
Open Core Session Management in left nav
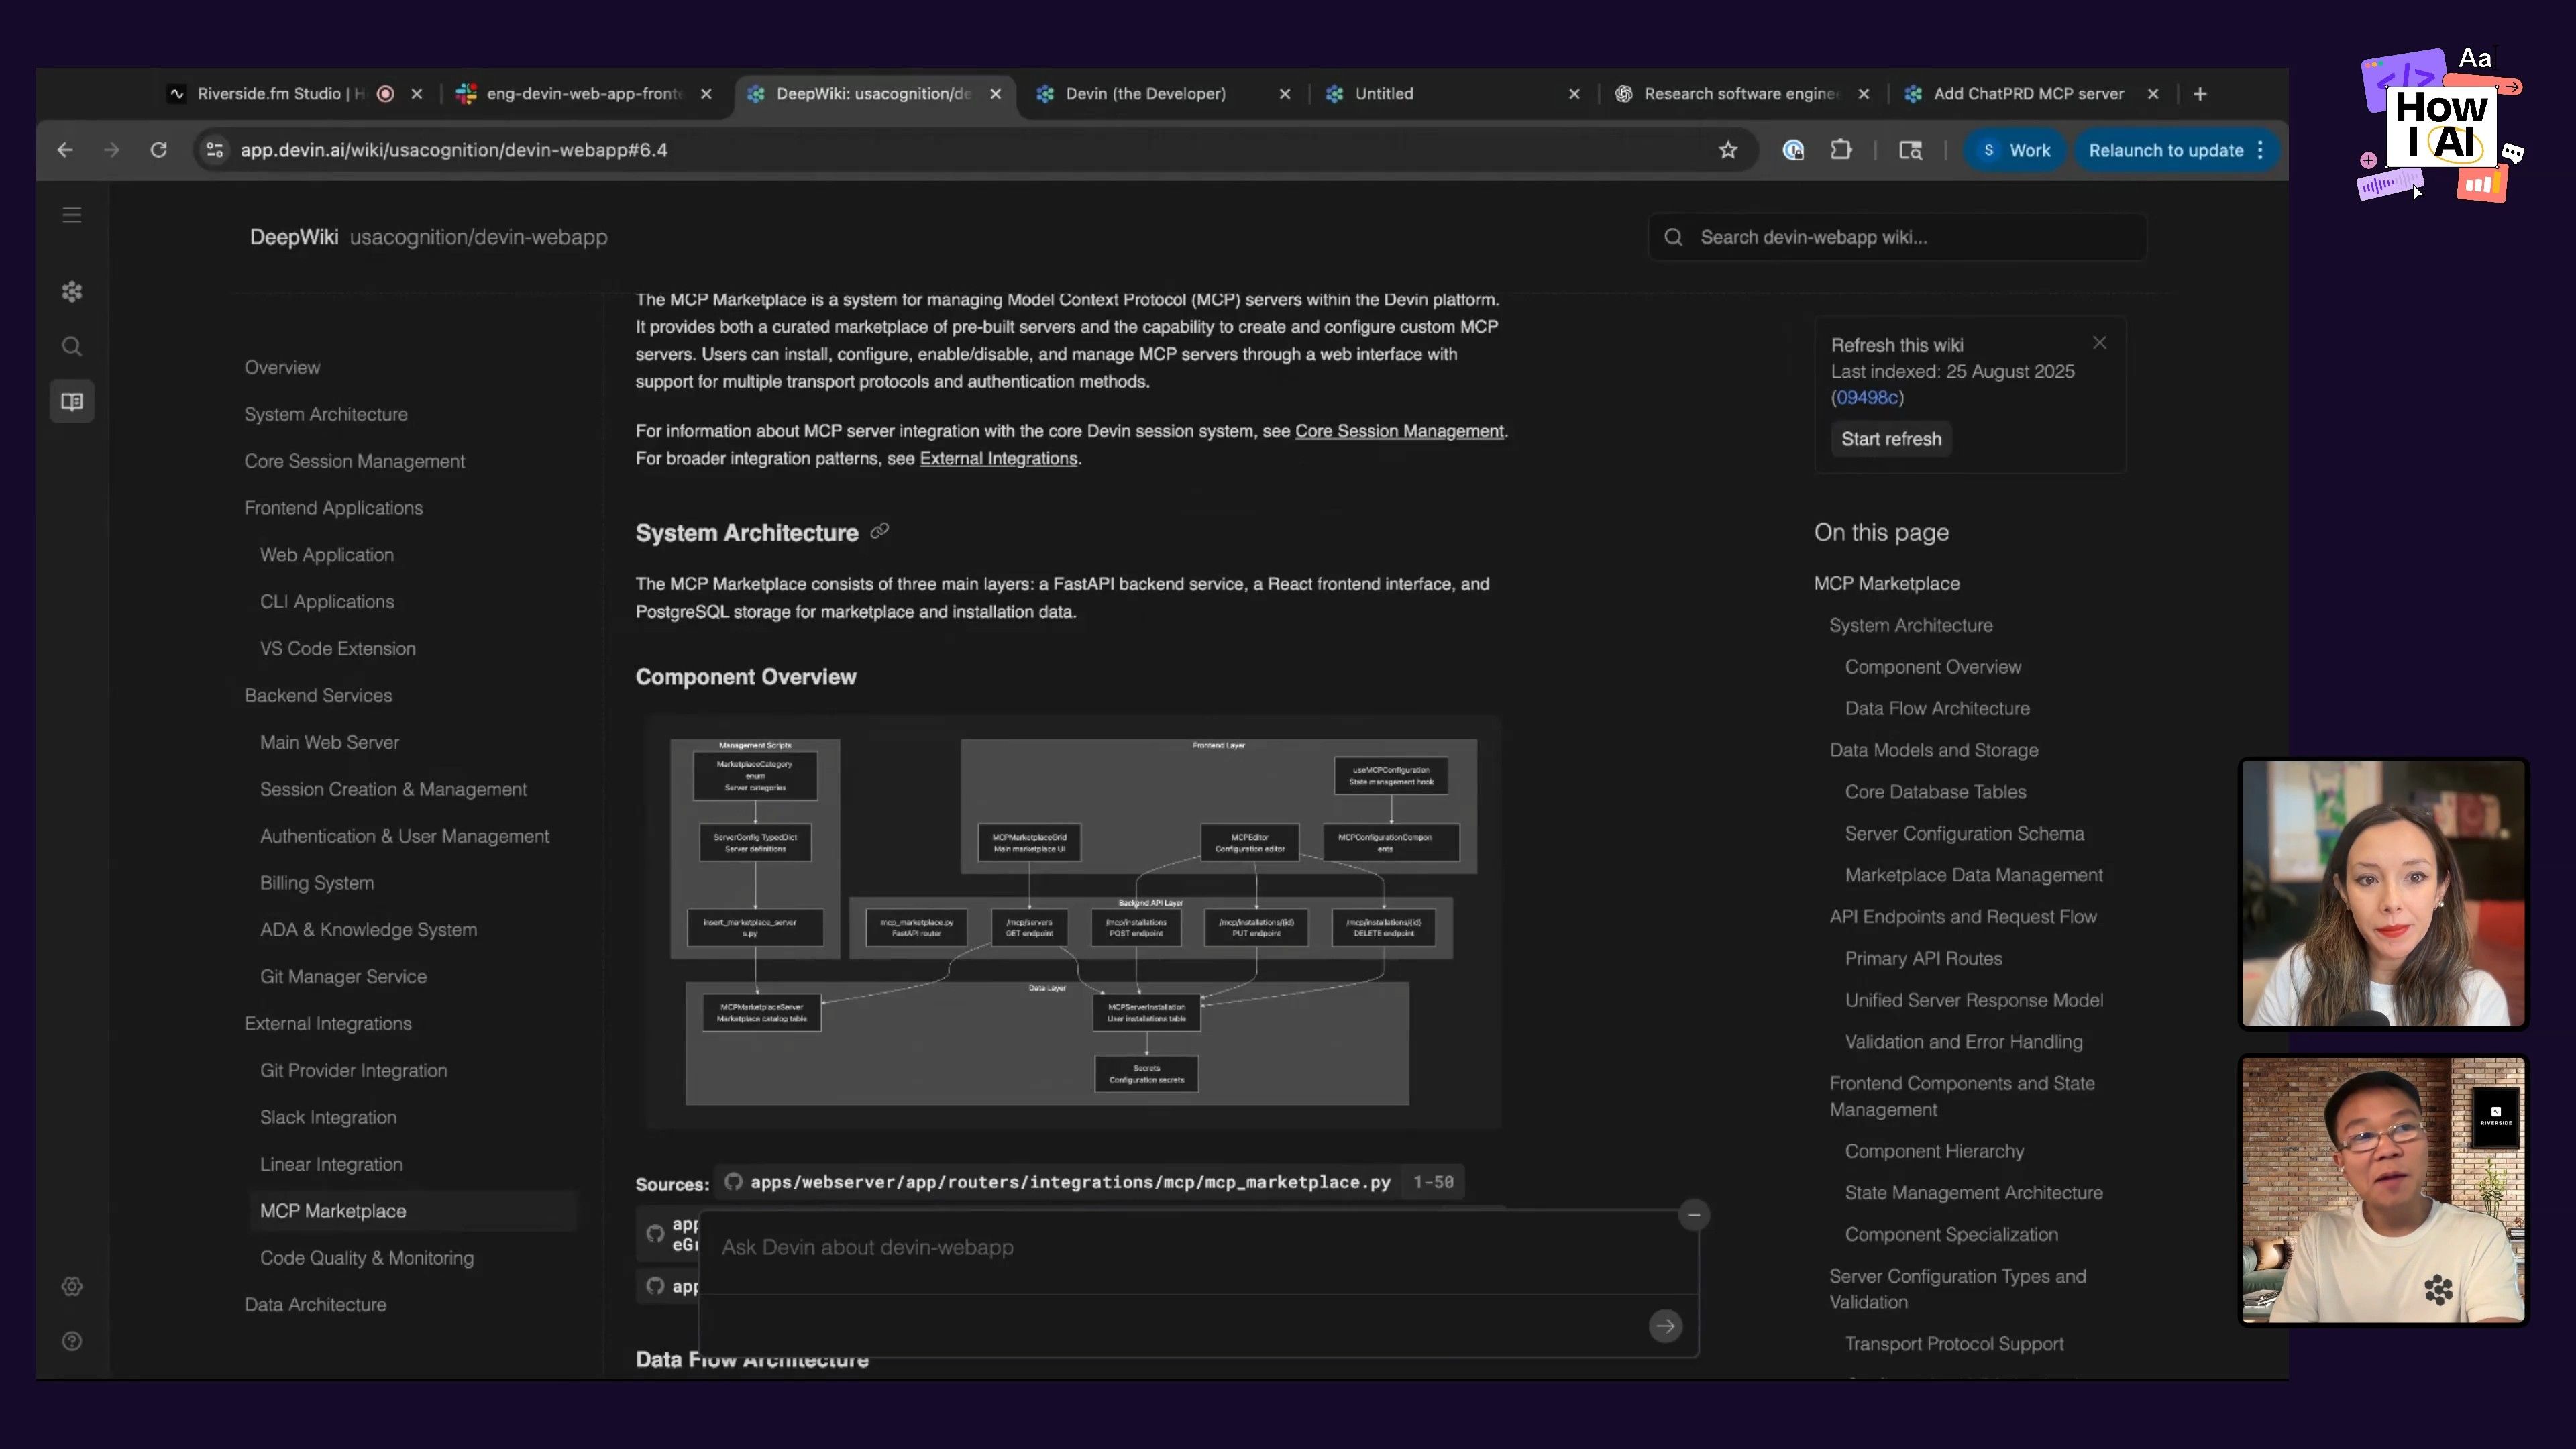pos(355,462)
